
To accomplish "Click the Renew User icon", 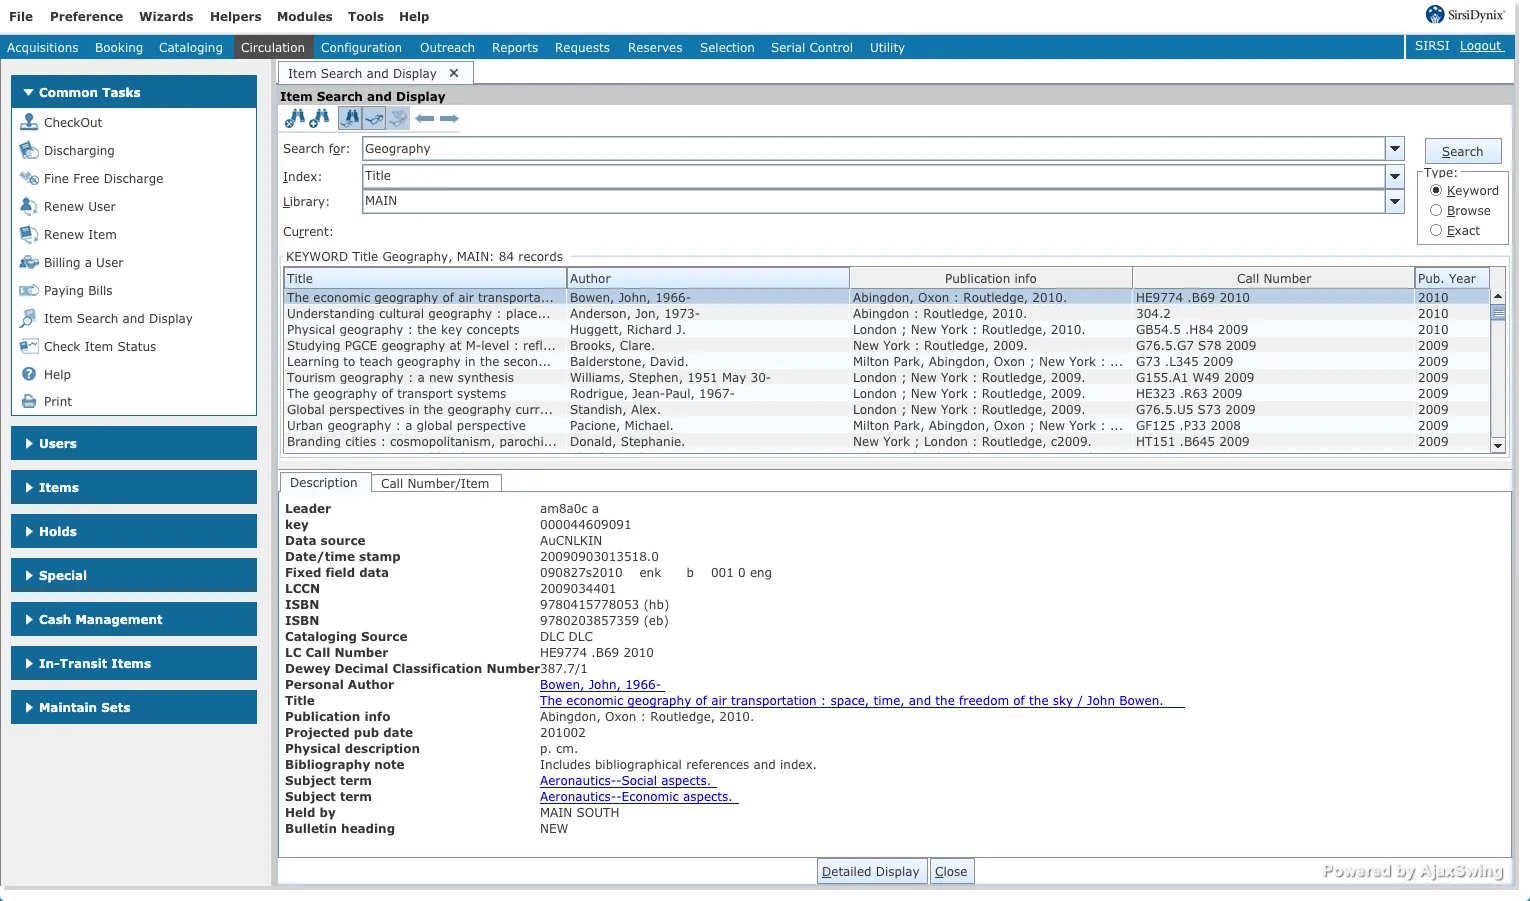I will coord(29,206).
